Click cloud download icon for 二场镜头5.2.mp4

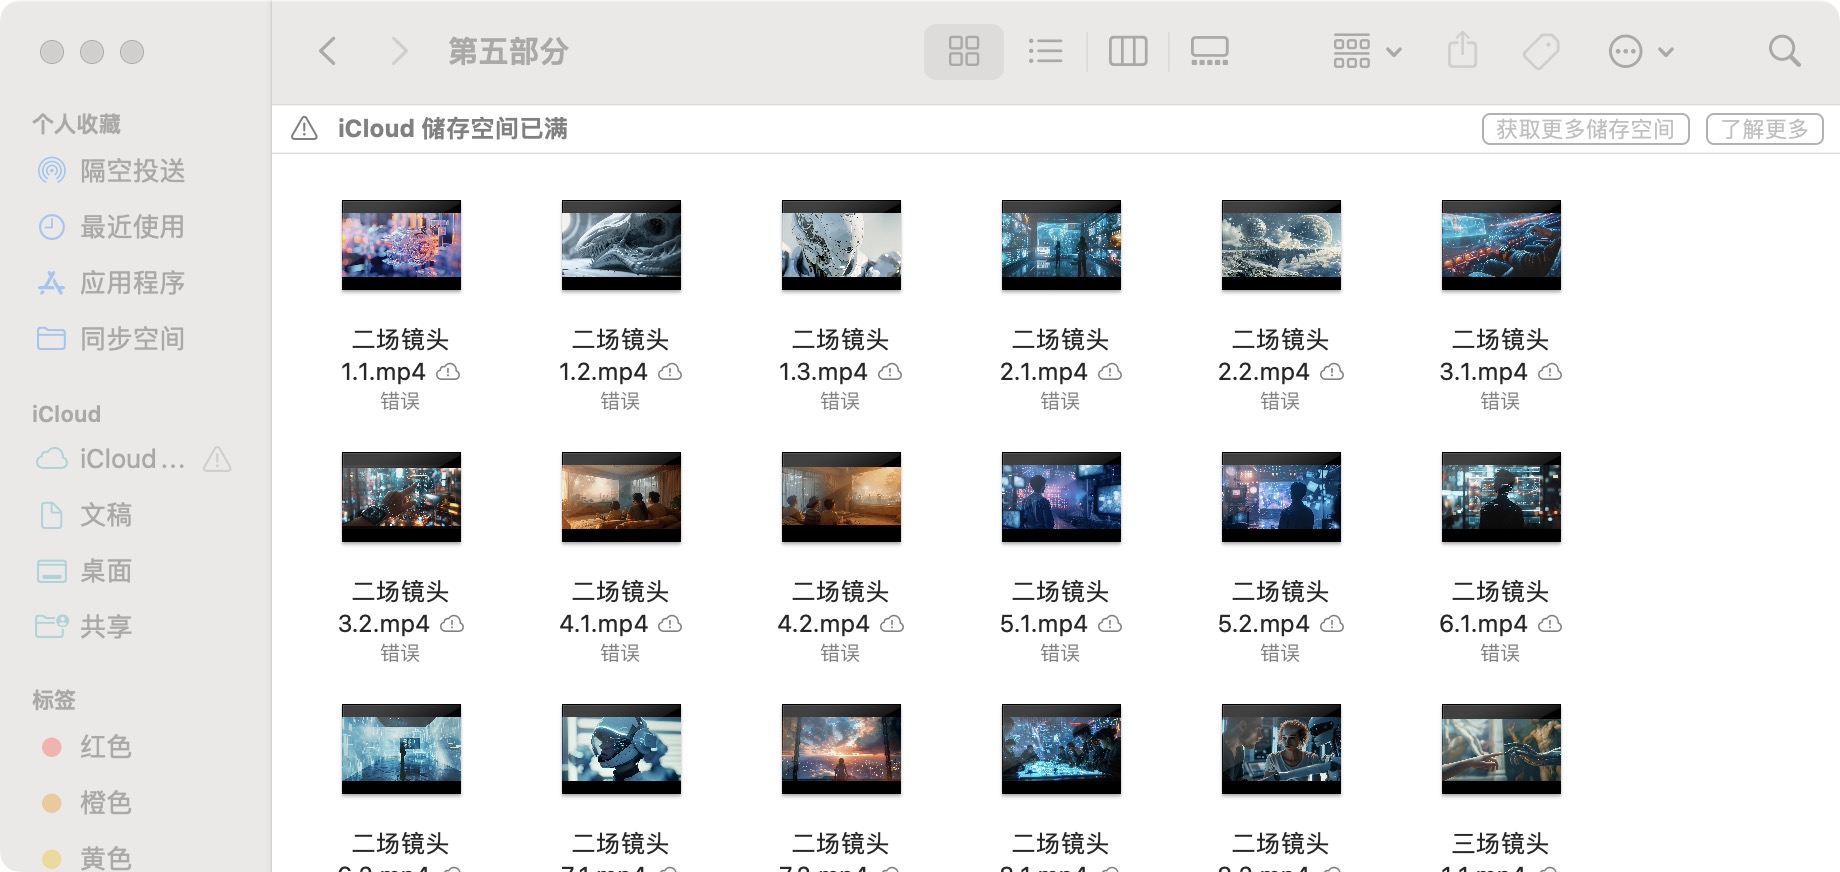pos(1332,624)
